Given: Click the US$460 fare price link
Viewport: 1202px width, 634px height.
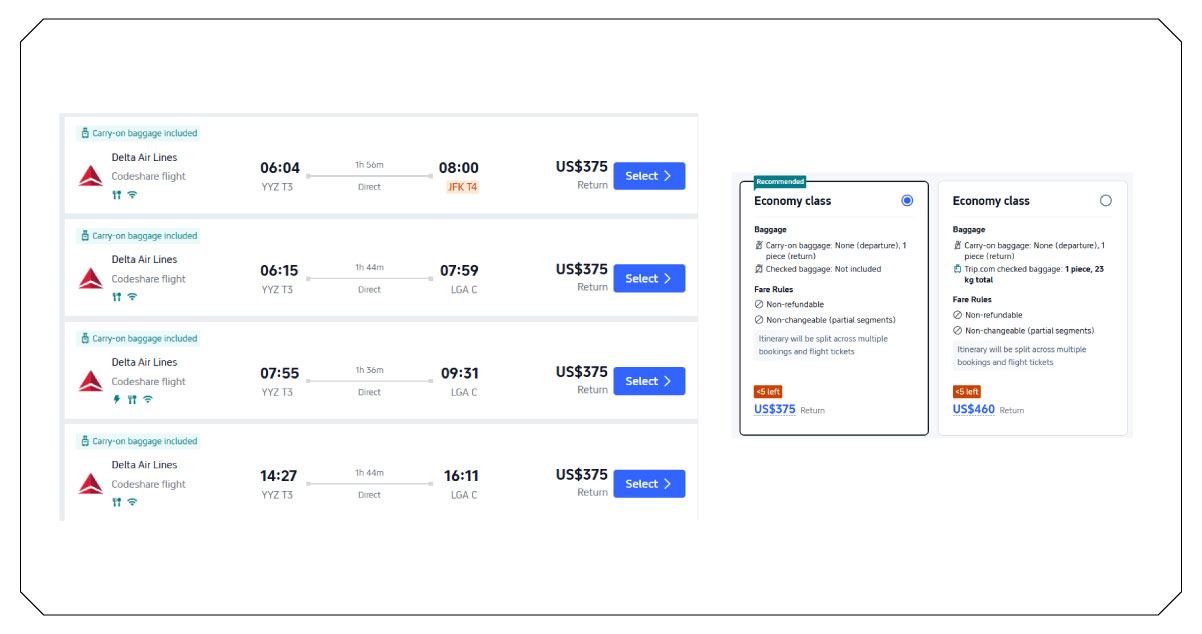Looking at the screenshot, I should click(973, 409).
